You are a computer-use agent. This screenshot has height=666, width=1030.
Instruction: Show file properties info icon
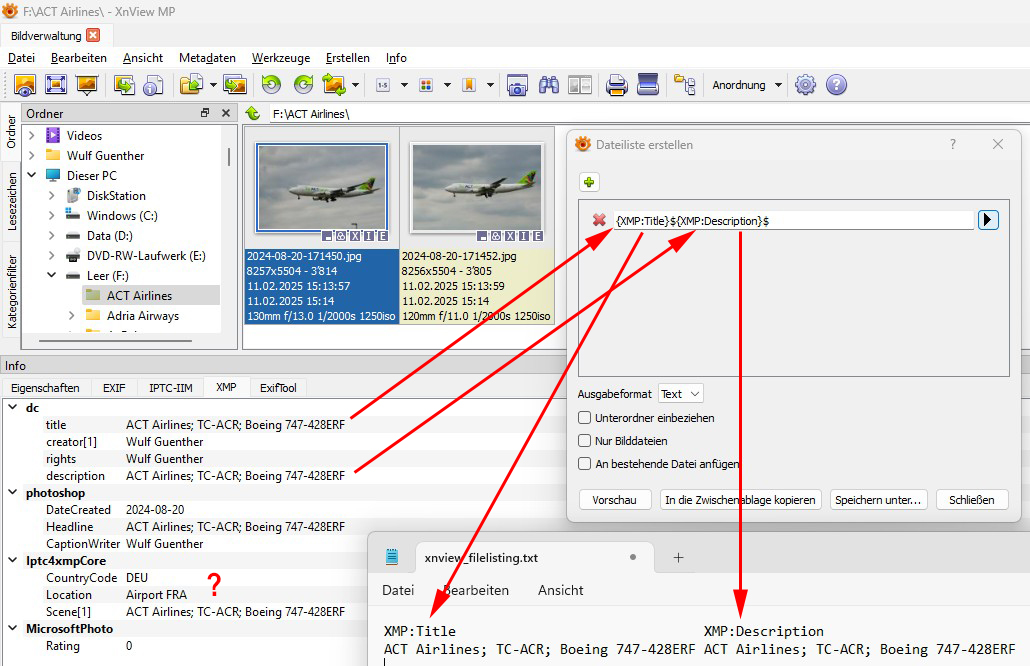(x=153, y=85)
